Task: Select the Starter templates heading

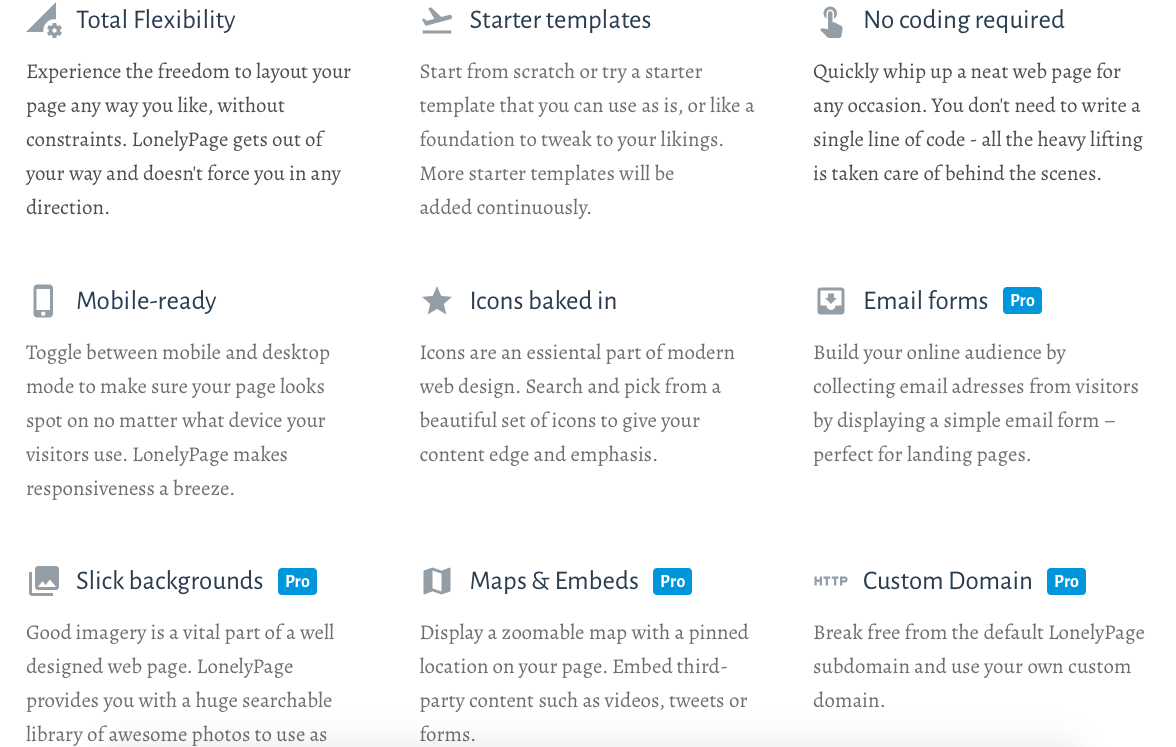Action: click(x=560, y=20)
